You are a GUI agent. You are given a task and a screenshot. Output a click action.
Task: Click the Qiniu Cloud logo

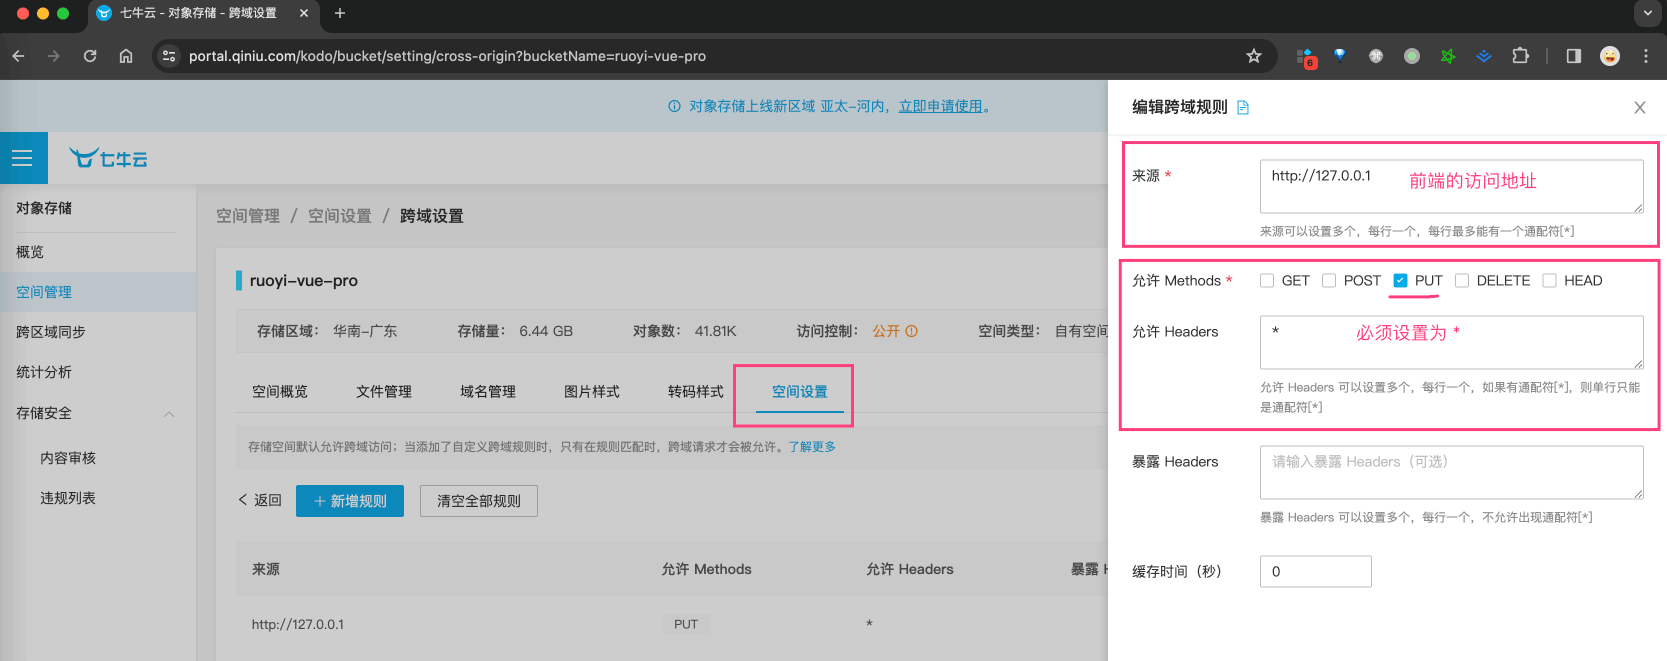click(x=108, y=158)
